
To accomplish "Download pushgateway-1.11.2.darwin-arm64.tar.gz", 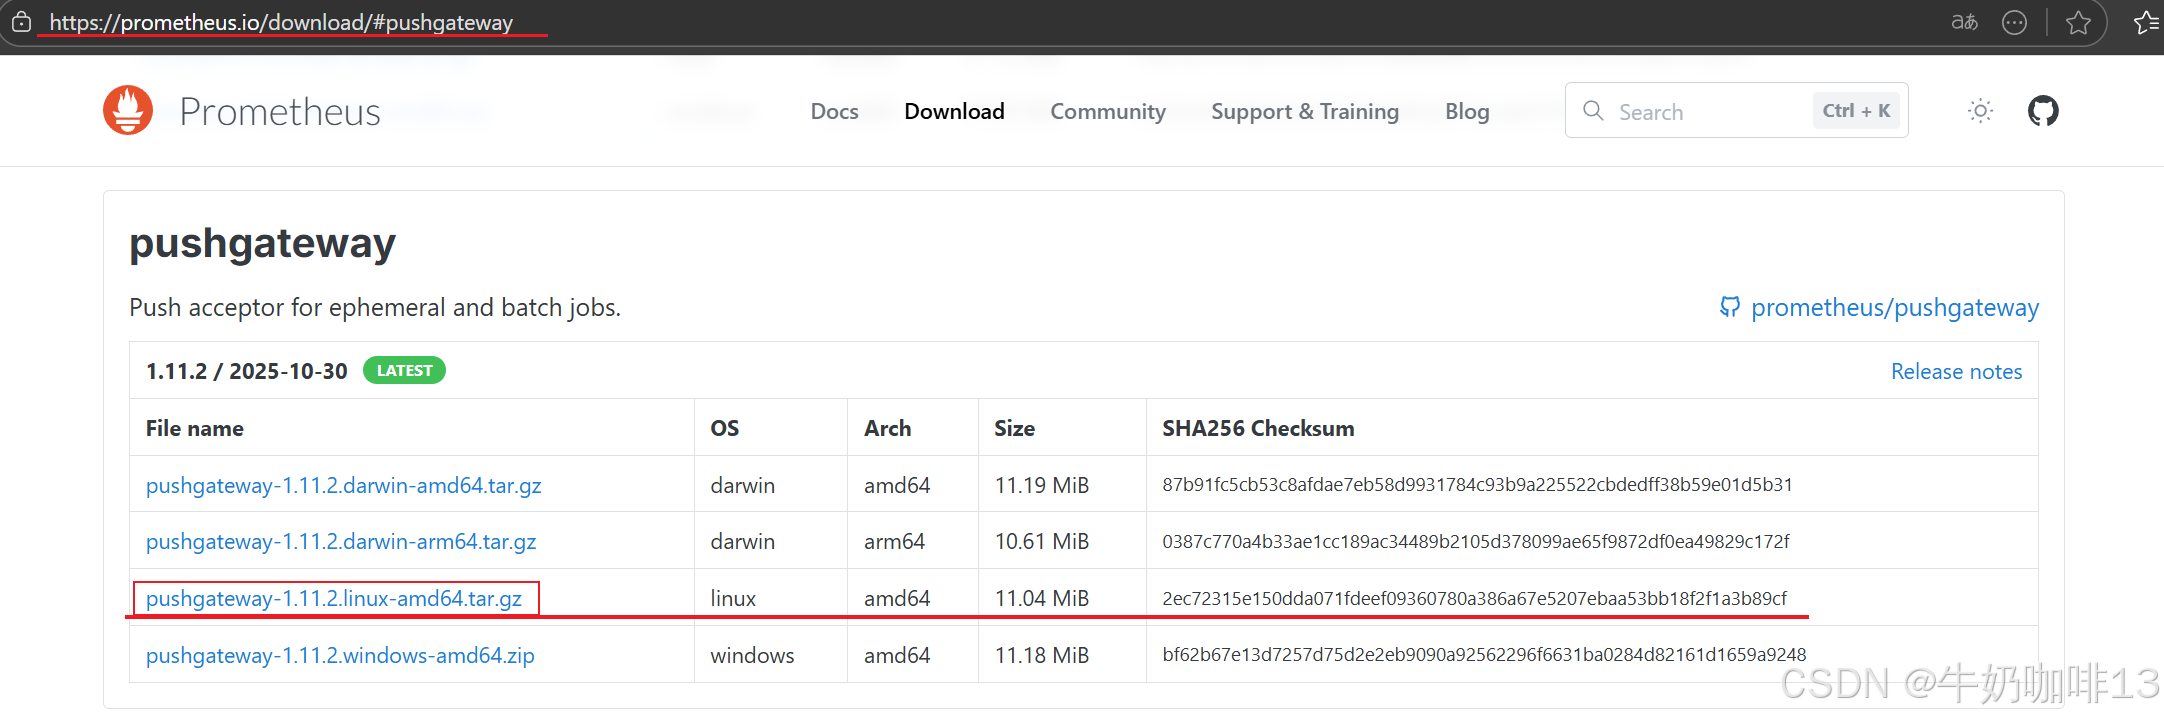I will coord(341,541).
